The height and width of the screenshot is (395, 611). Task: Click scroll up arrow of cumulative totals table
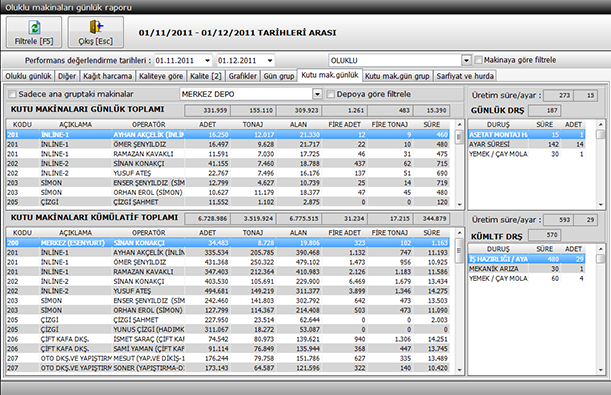[x=459, y=233]
